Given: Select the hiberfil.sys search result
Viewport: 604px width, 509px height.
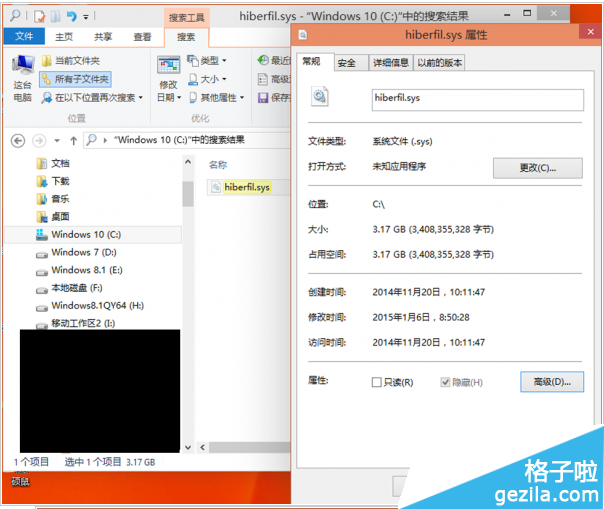Looking at the screenshot, I should tap(247, 187).
